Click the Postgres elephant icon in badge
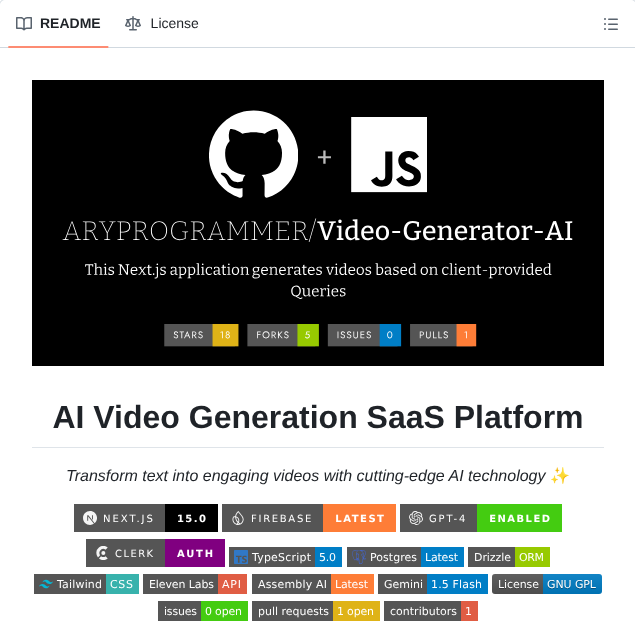Image resolution: width=635 pixels, height=635 pixels. tap(359, 557)
